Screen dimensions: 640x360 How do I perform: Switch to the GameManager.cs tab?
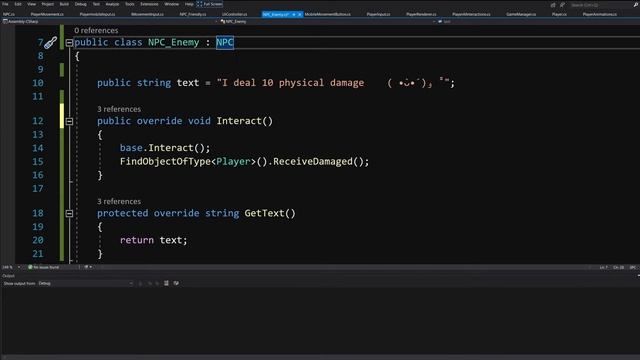tap(521, 14)
